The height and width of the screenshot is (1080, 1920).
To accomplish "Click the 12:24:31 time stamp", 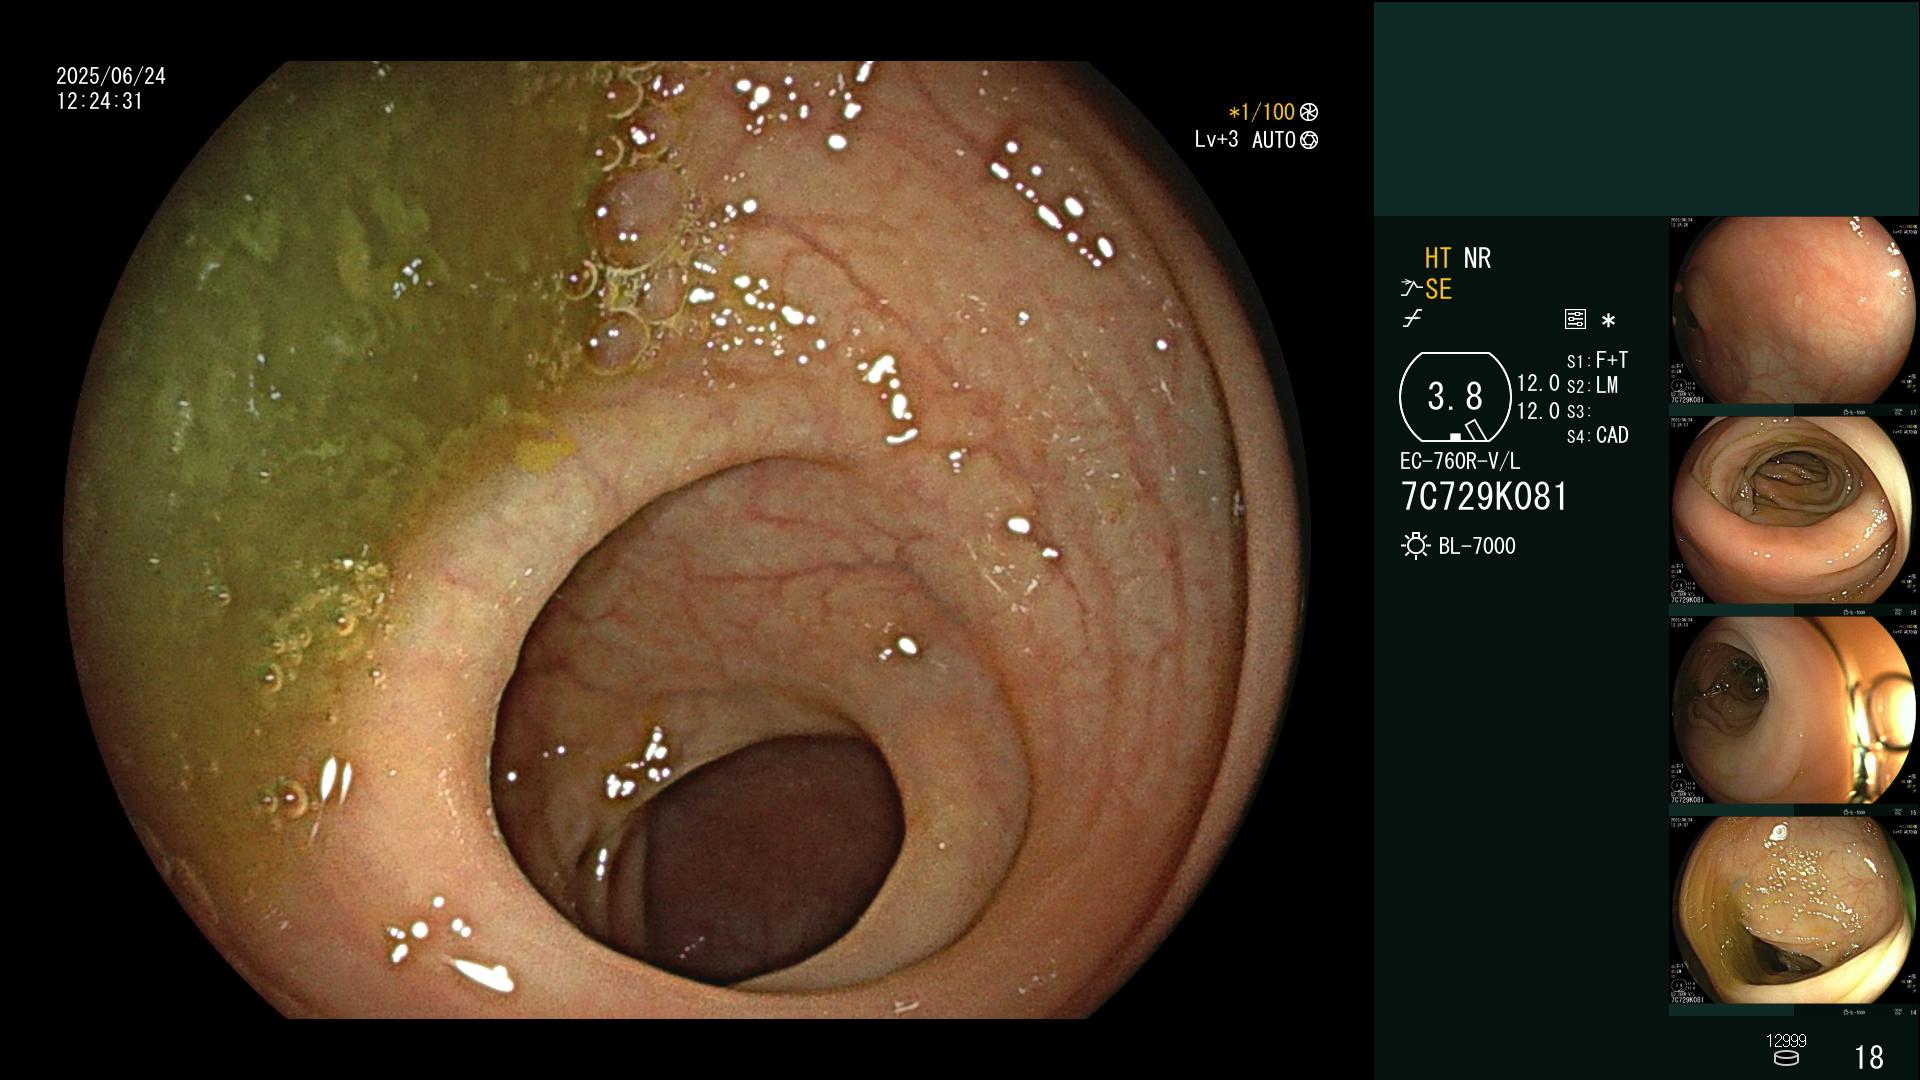I will pos(100,101).
